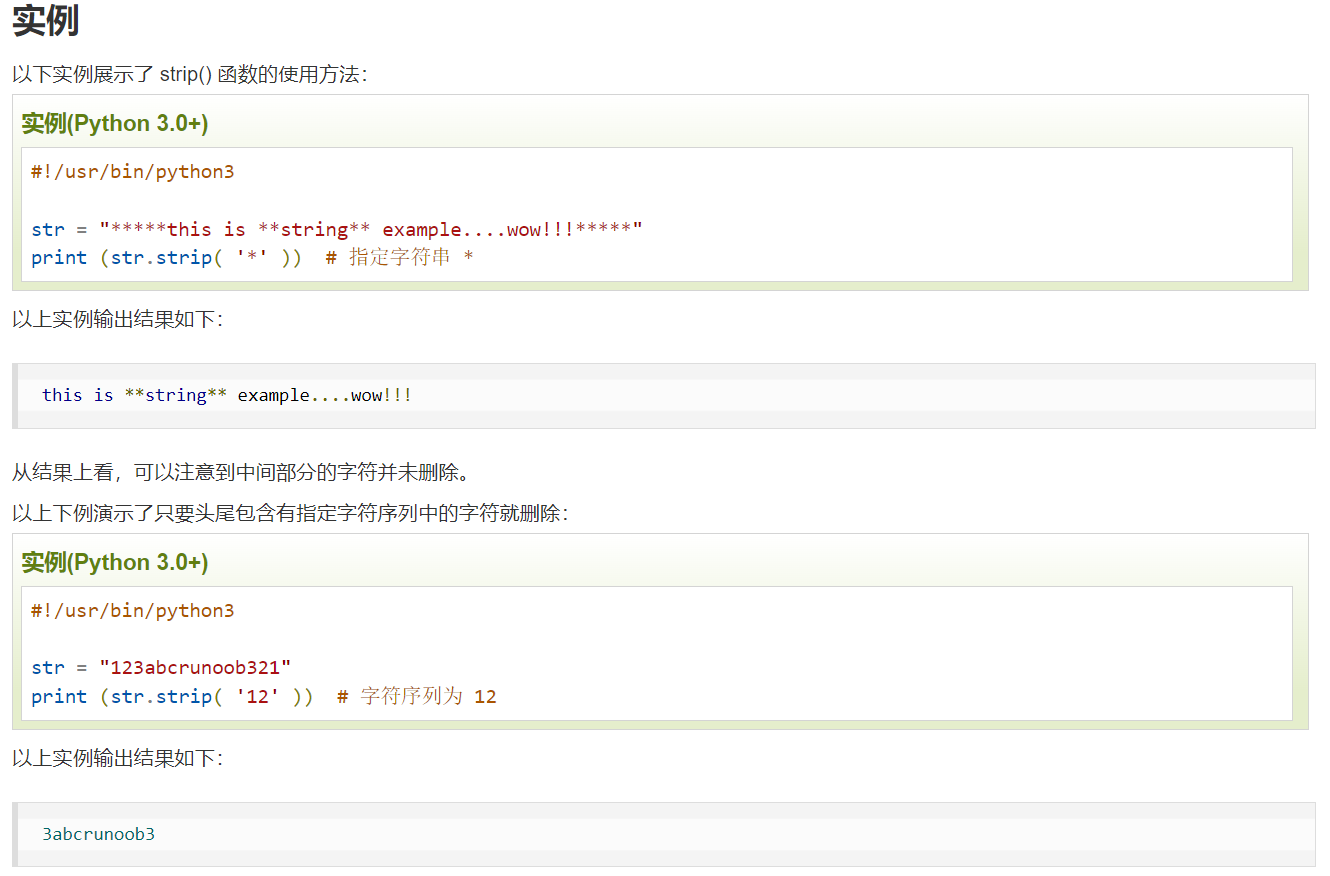Click the comment # 指定字符串 *
Viewport: 1330px width, 876px height.
pyautogui.click(x=400, y=257)
